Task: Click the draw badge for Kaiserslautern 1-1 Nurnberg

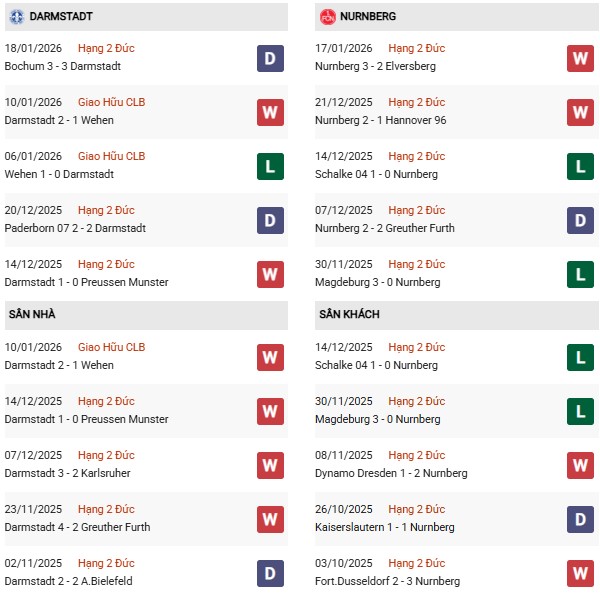Action: 580,520
